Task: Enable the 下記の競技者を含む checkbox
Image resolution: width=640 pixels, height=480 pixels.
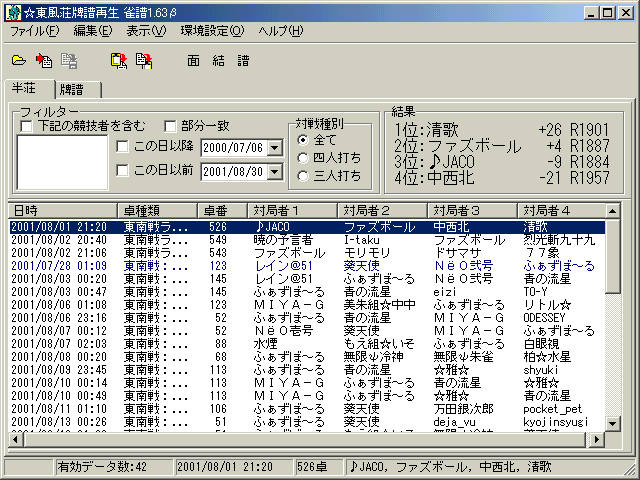Action: pyautogui.click(x=27, y=126)
